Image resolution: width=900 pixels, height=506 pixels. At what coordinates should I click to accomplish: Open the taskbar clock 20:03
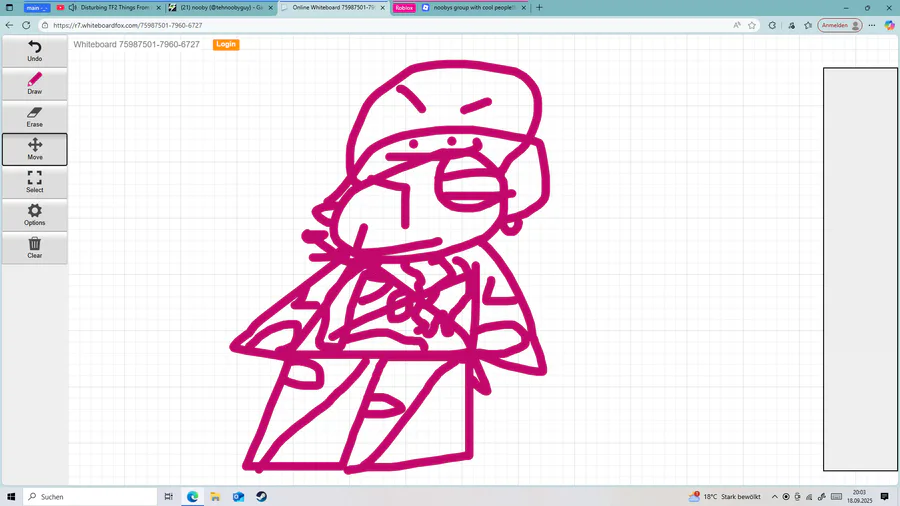tap(859, 496)
